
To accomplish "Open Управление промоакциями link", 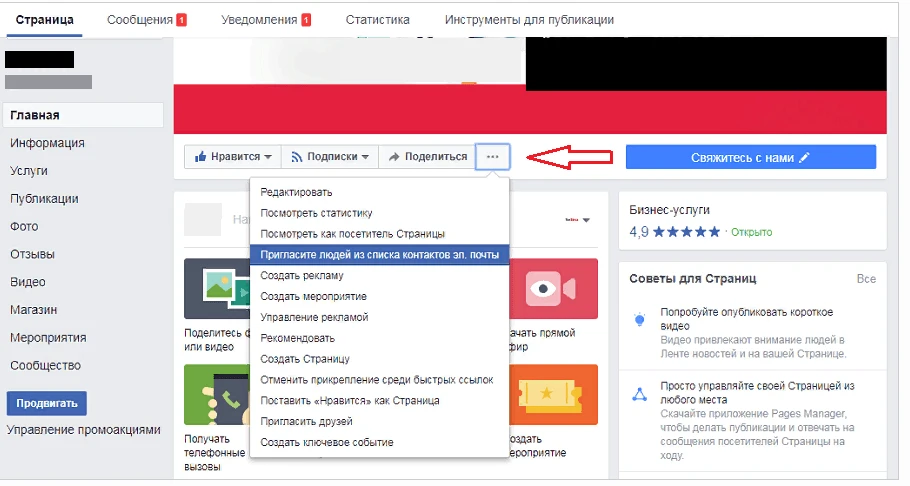I will coord(84,430).
